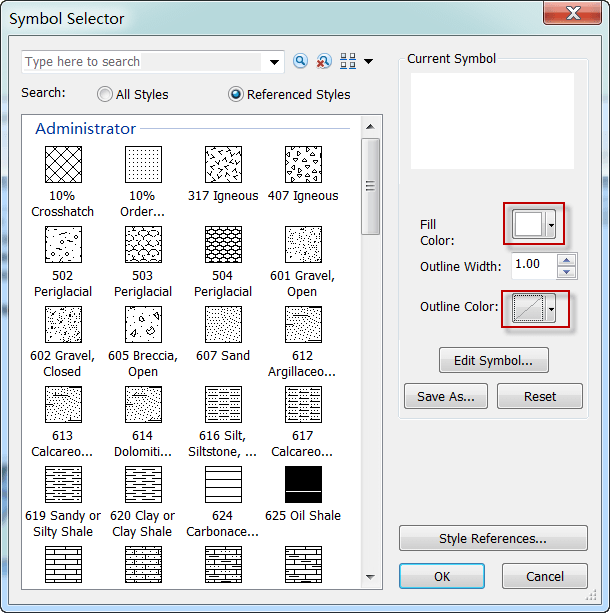Click the Administrator style group header
Viewport: 610px width, 613px height.
click(86, 128)
